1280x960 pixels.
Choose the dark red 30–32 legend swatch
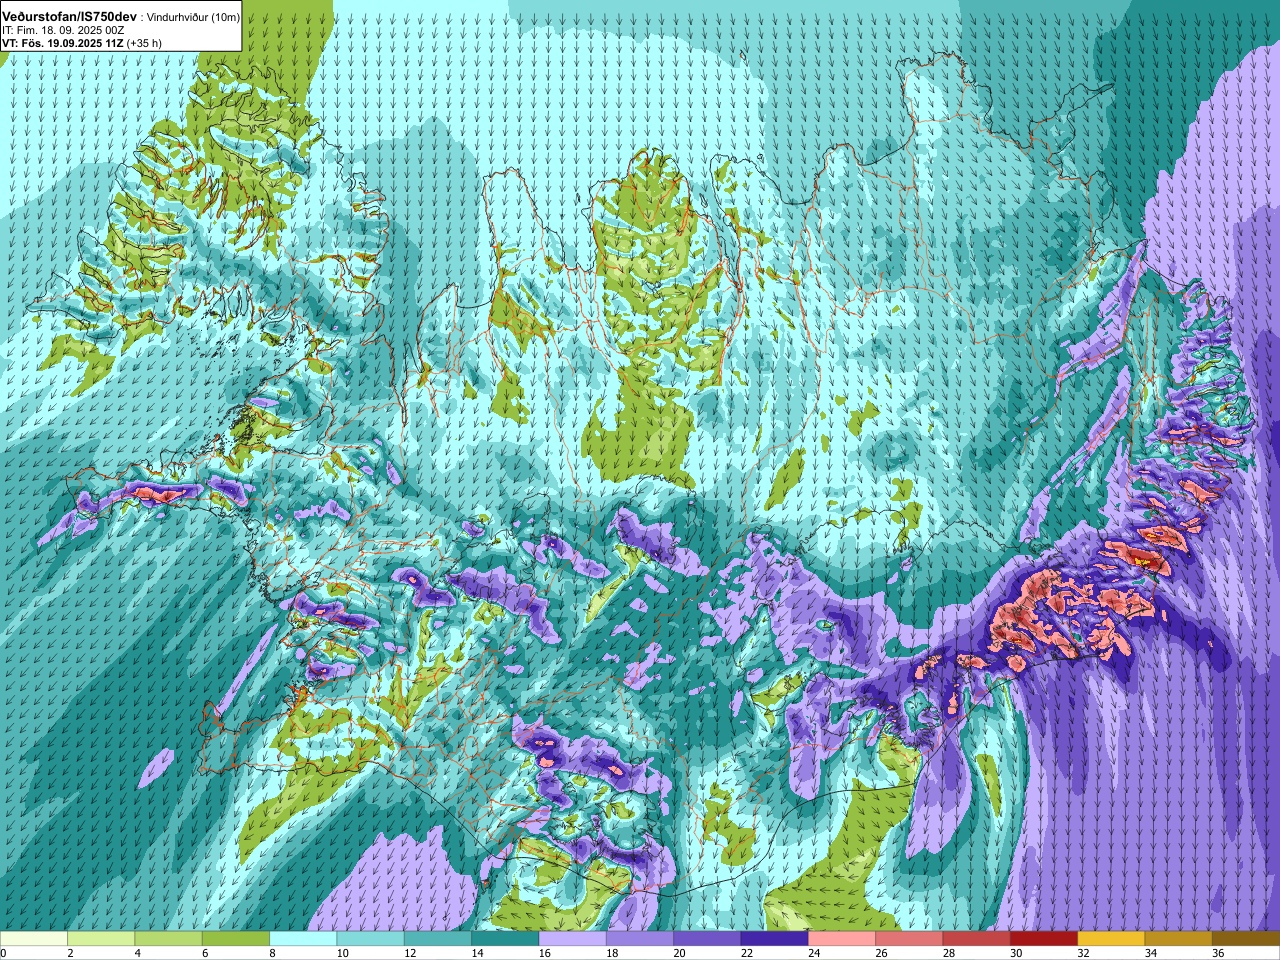(x=1044, y=939)
